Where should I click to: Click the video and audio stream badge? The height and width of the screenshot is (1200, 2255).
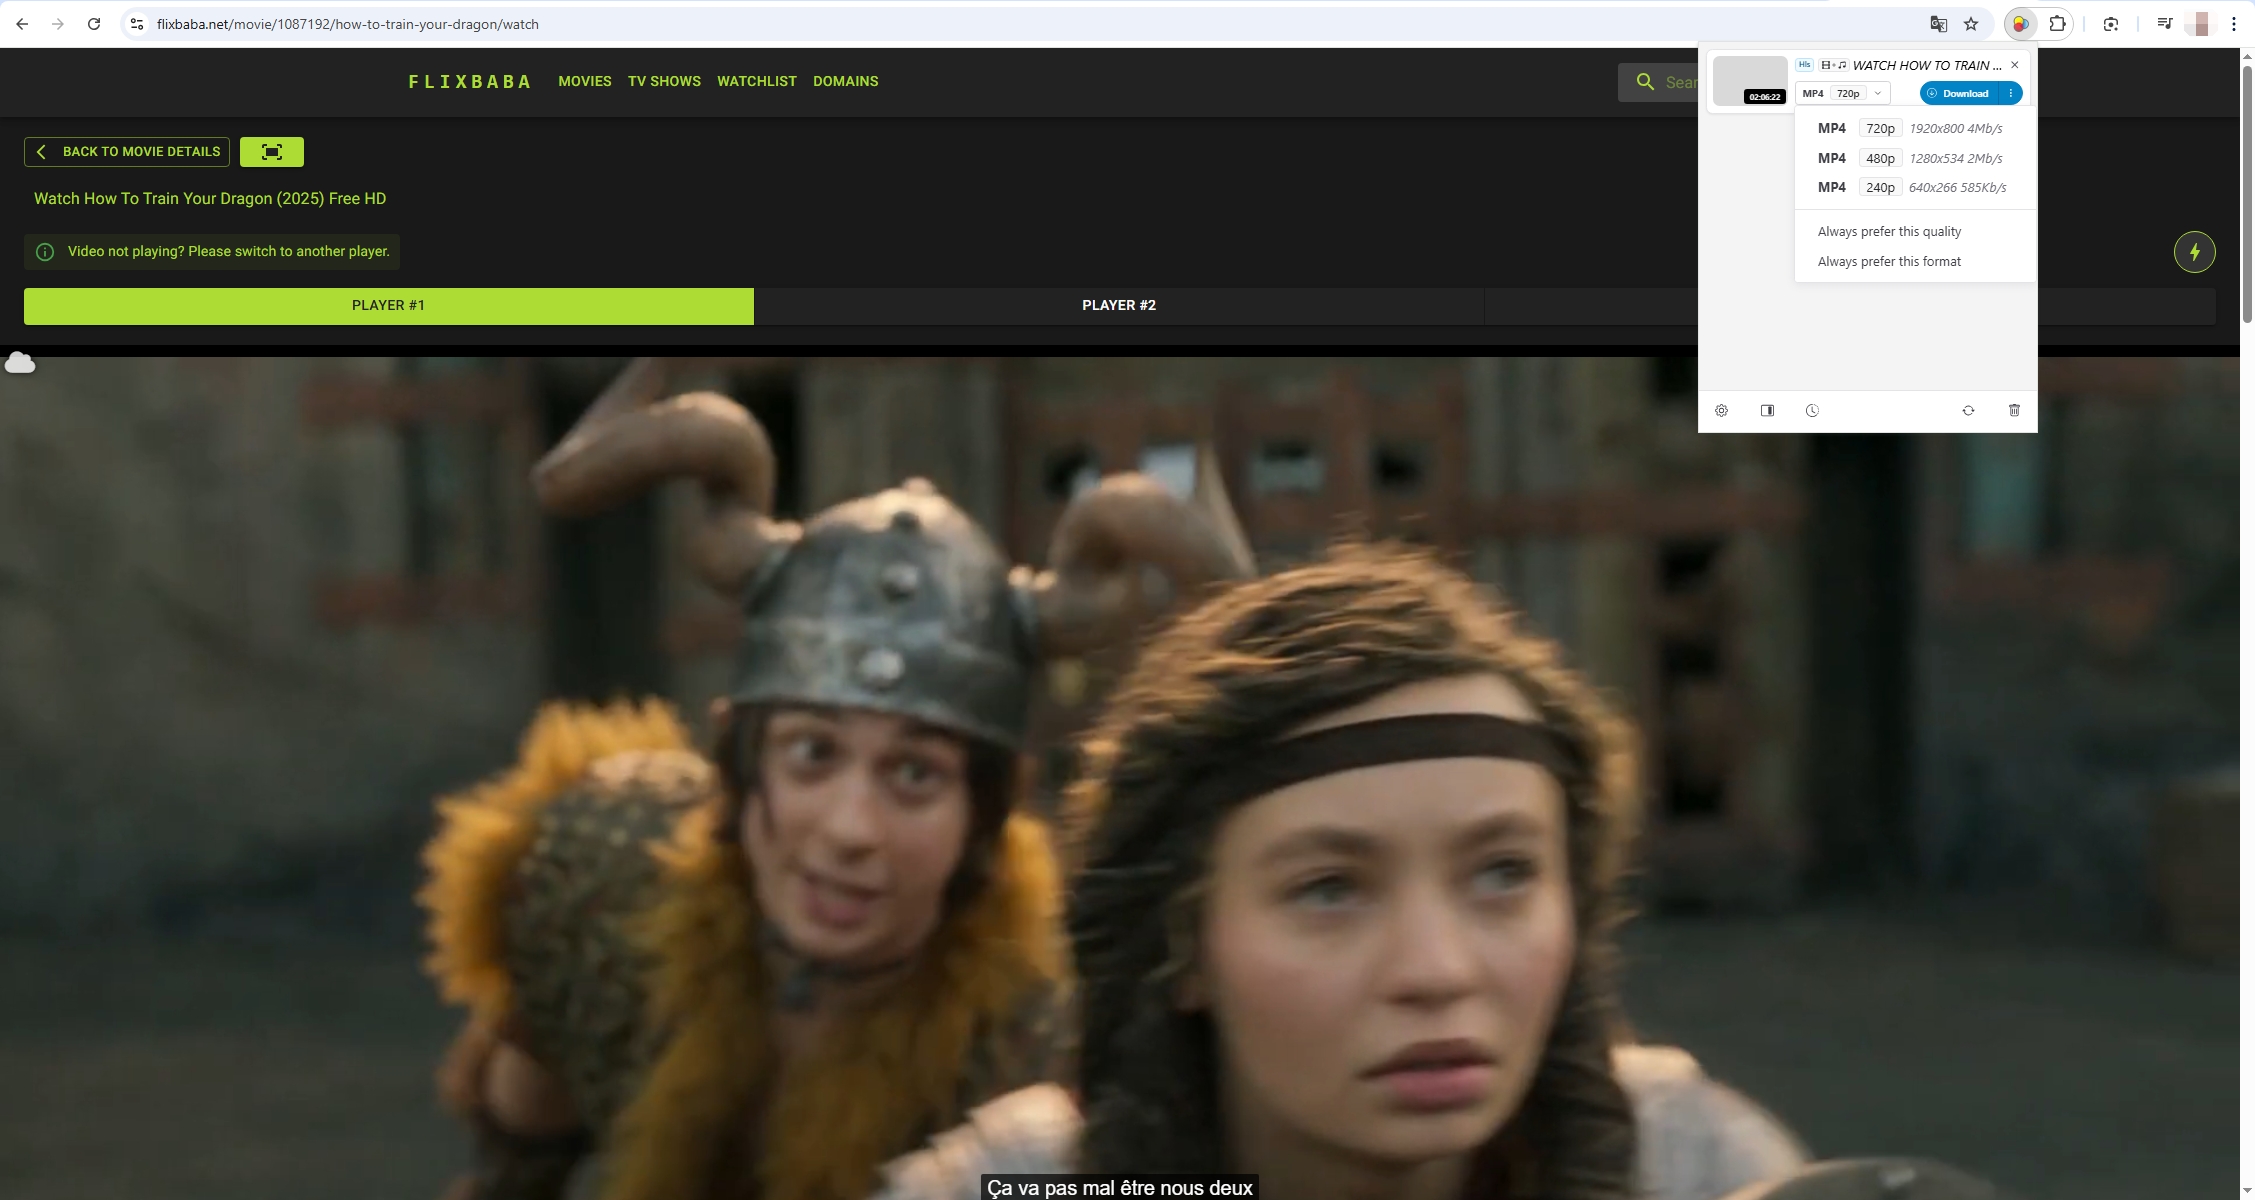1833,65
